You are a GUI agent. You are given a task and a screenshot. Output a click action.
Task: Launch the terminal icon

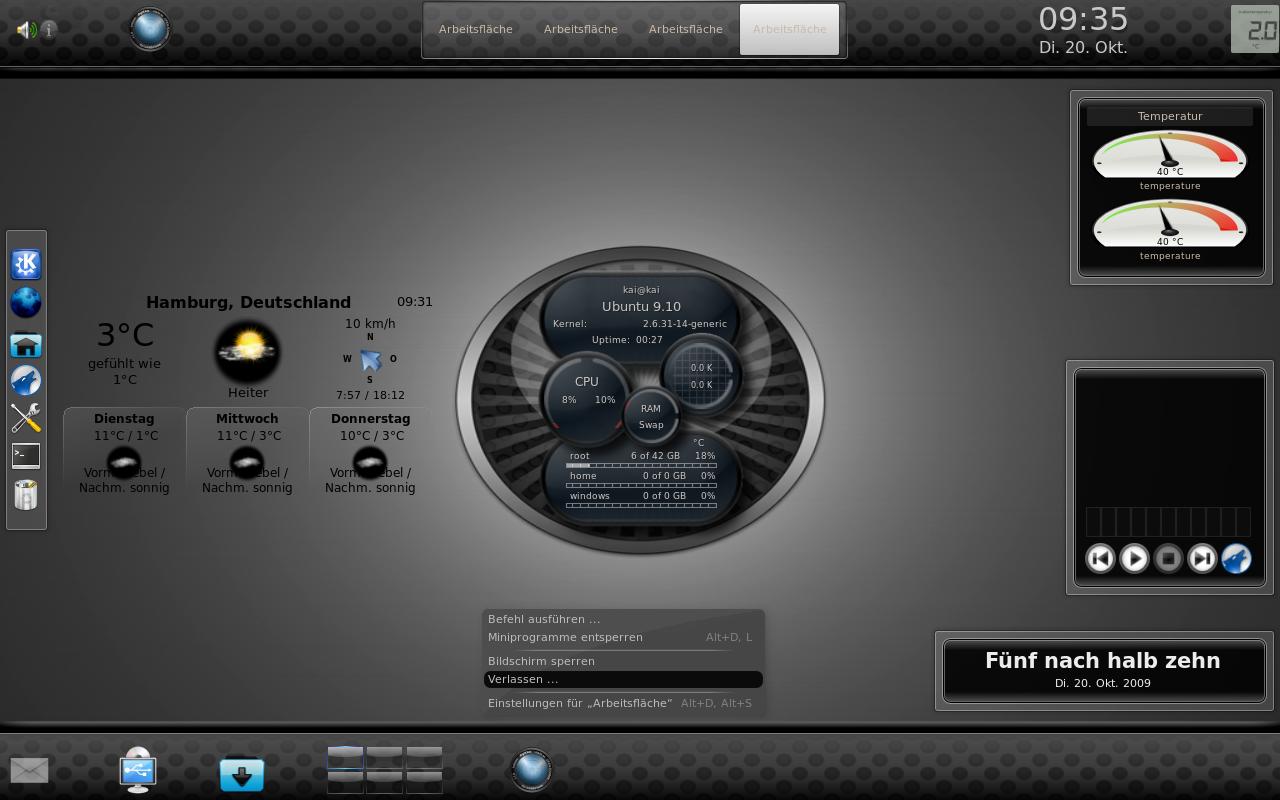tap(26, 456)
